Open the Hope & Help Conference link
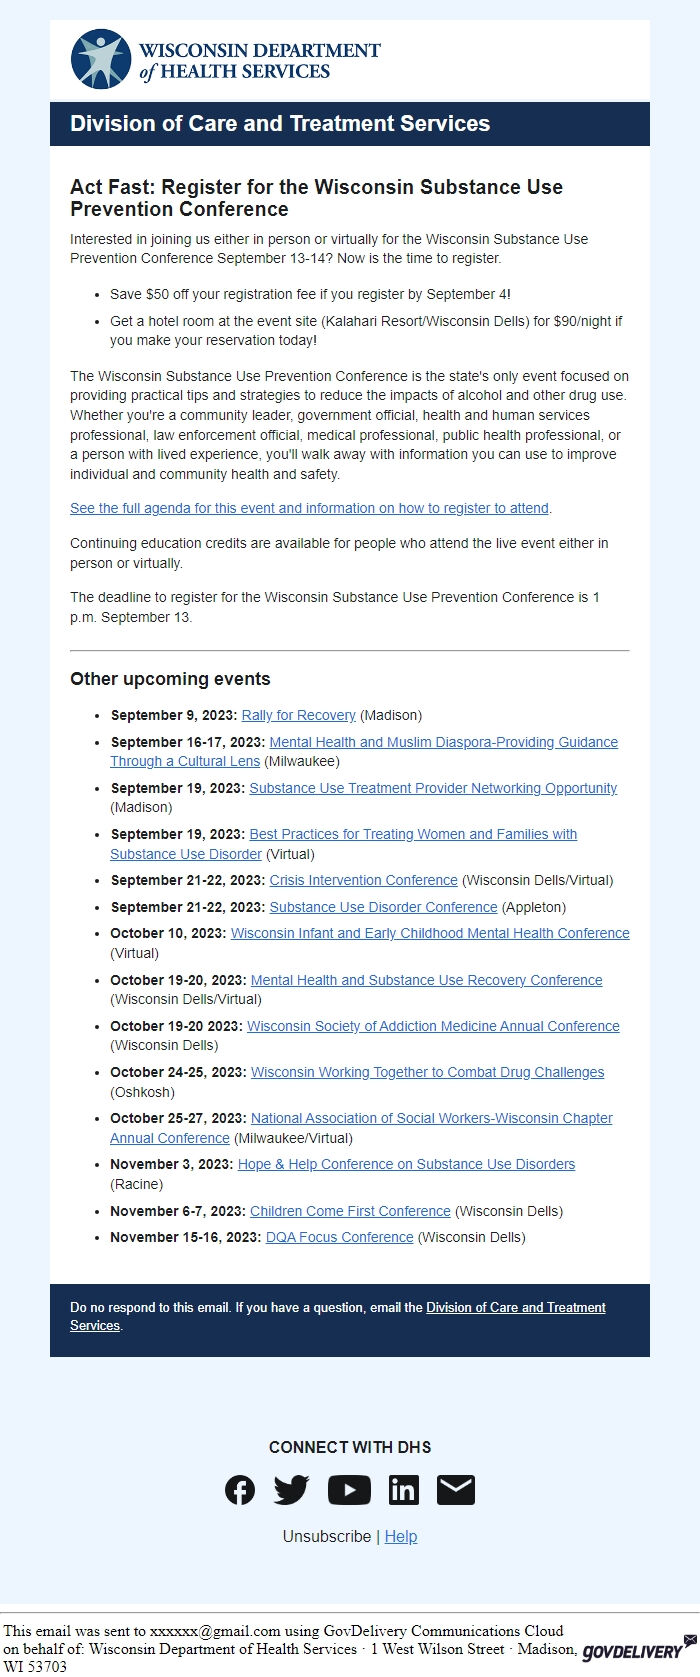Screen dimensions: 700x1677 pyautogui.click(x=406, y=1164)
